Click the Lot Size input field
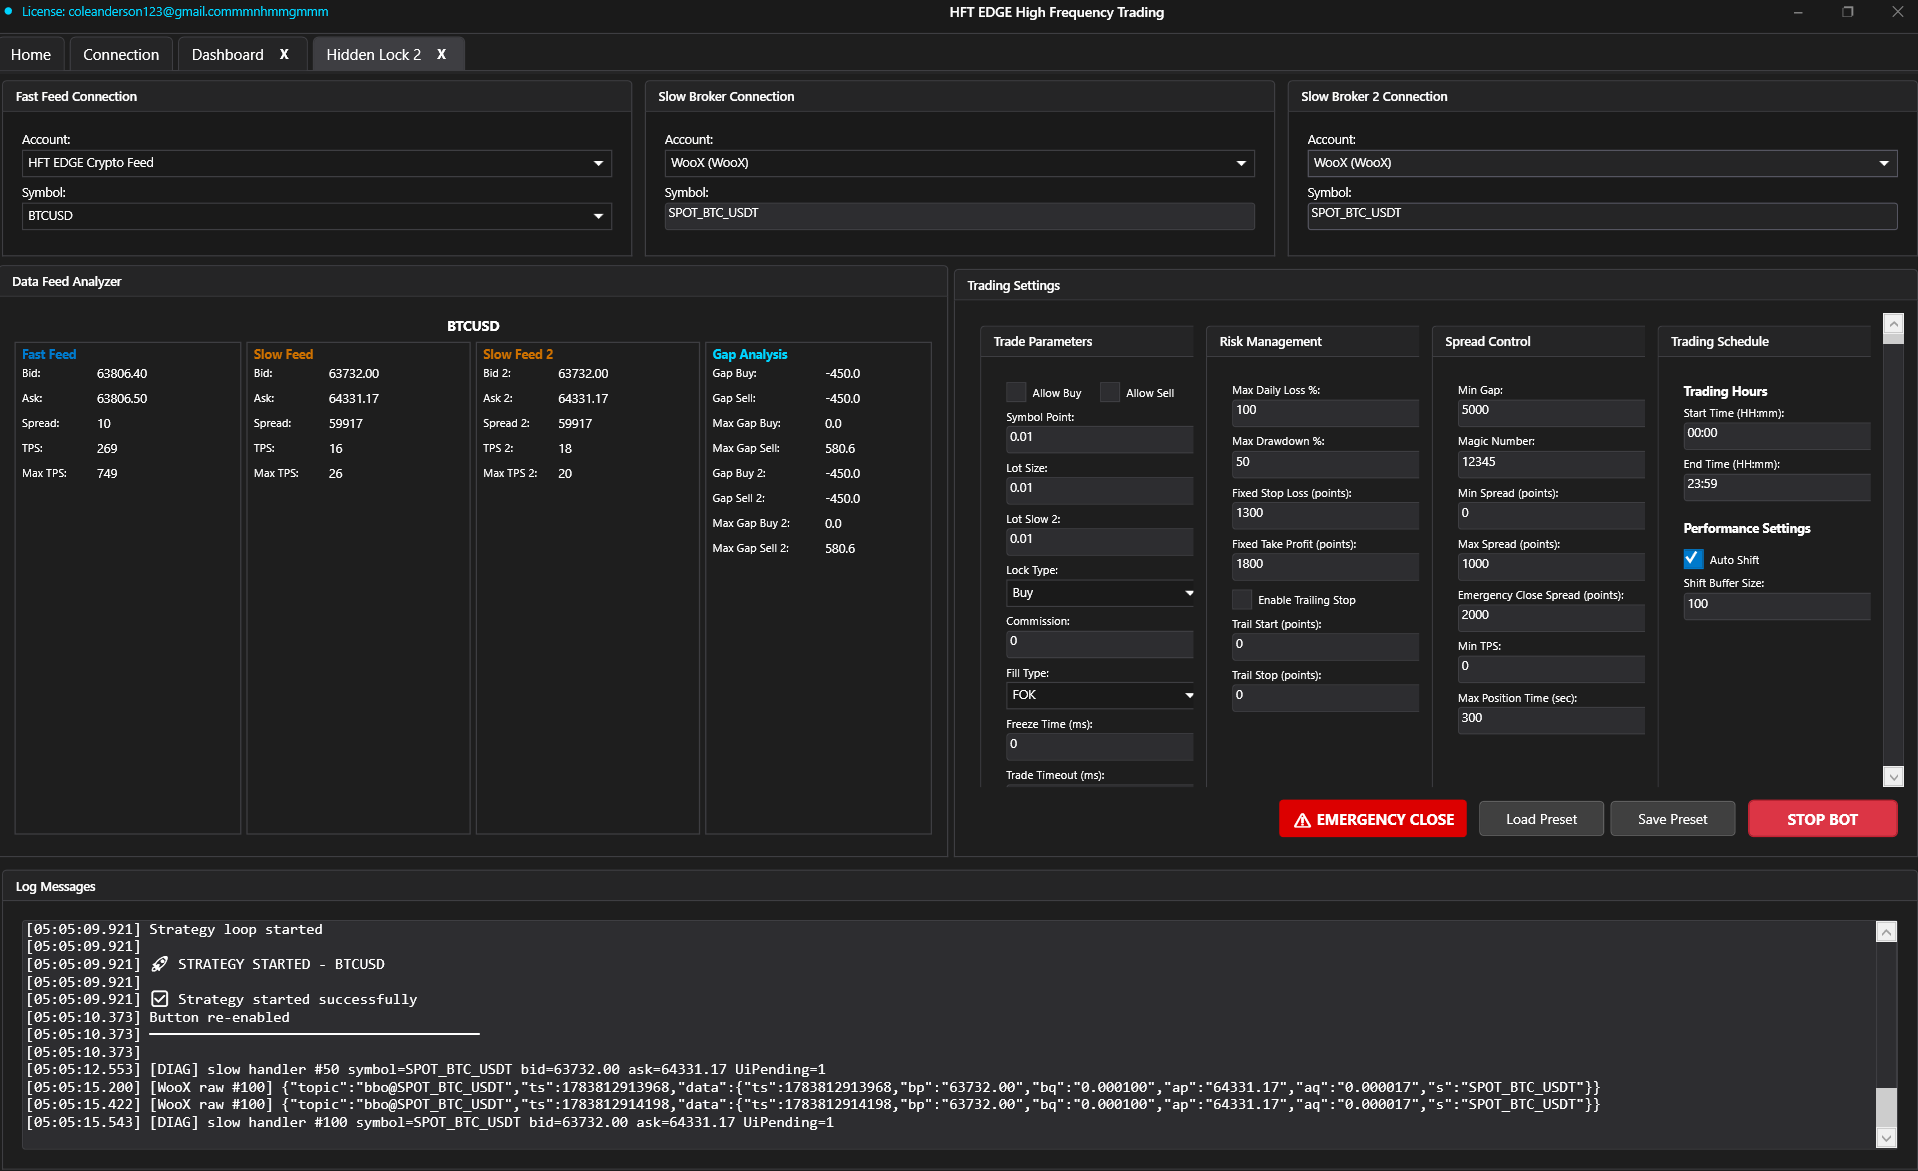 [1099, 489]
